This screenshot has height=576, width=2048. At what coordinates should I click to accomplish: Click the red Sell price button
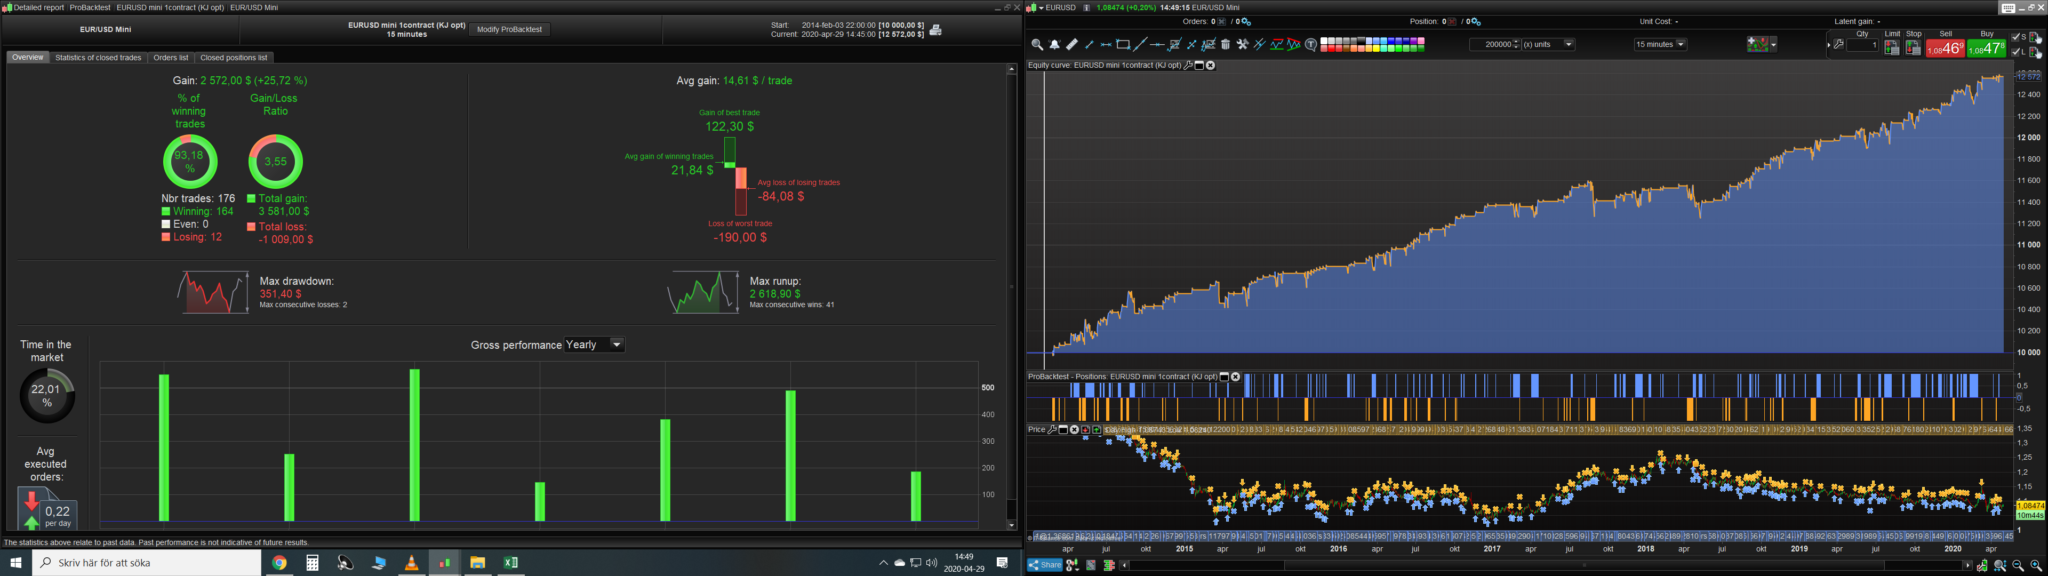pos(1945,48)
